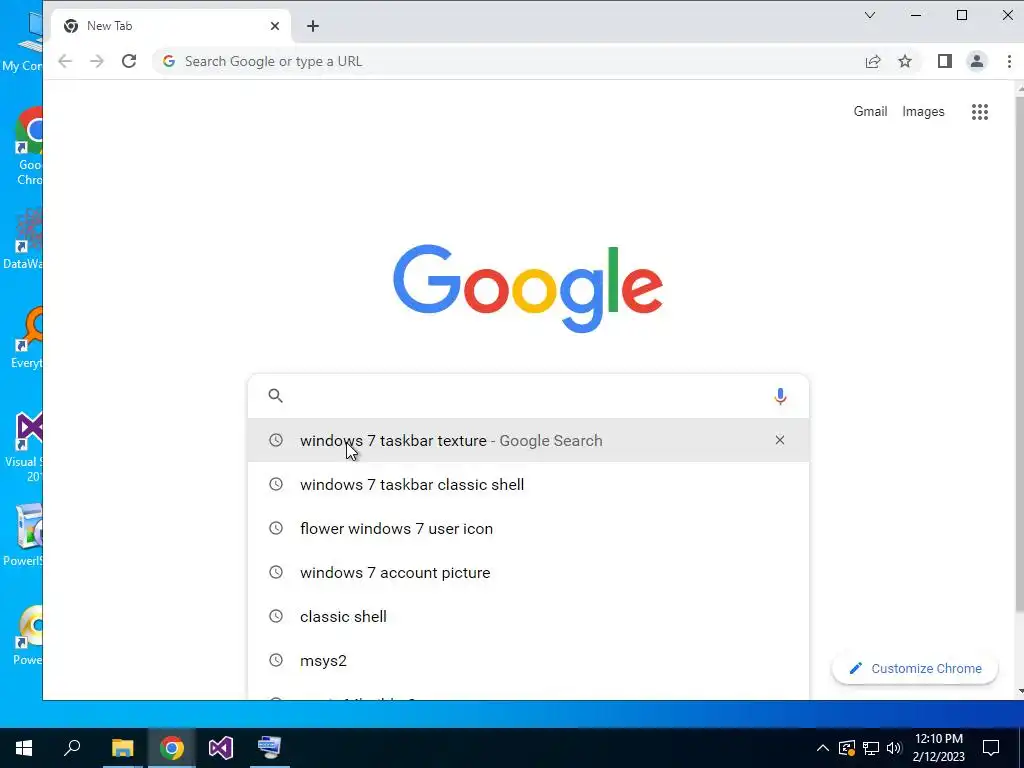Share this page icon in address bar

point(872,61)
